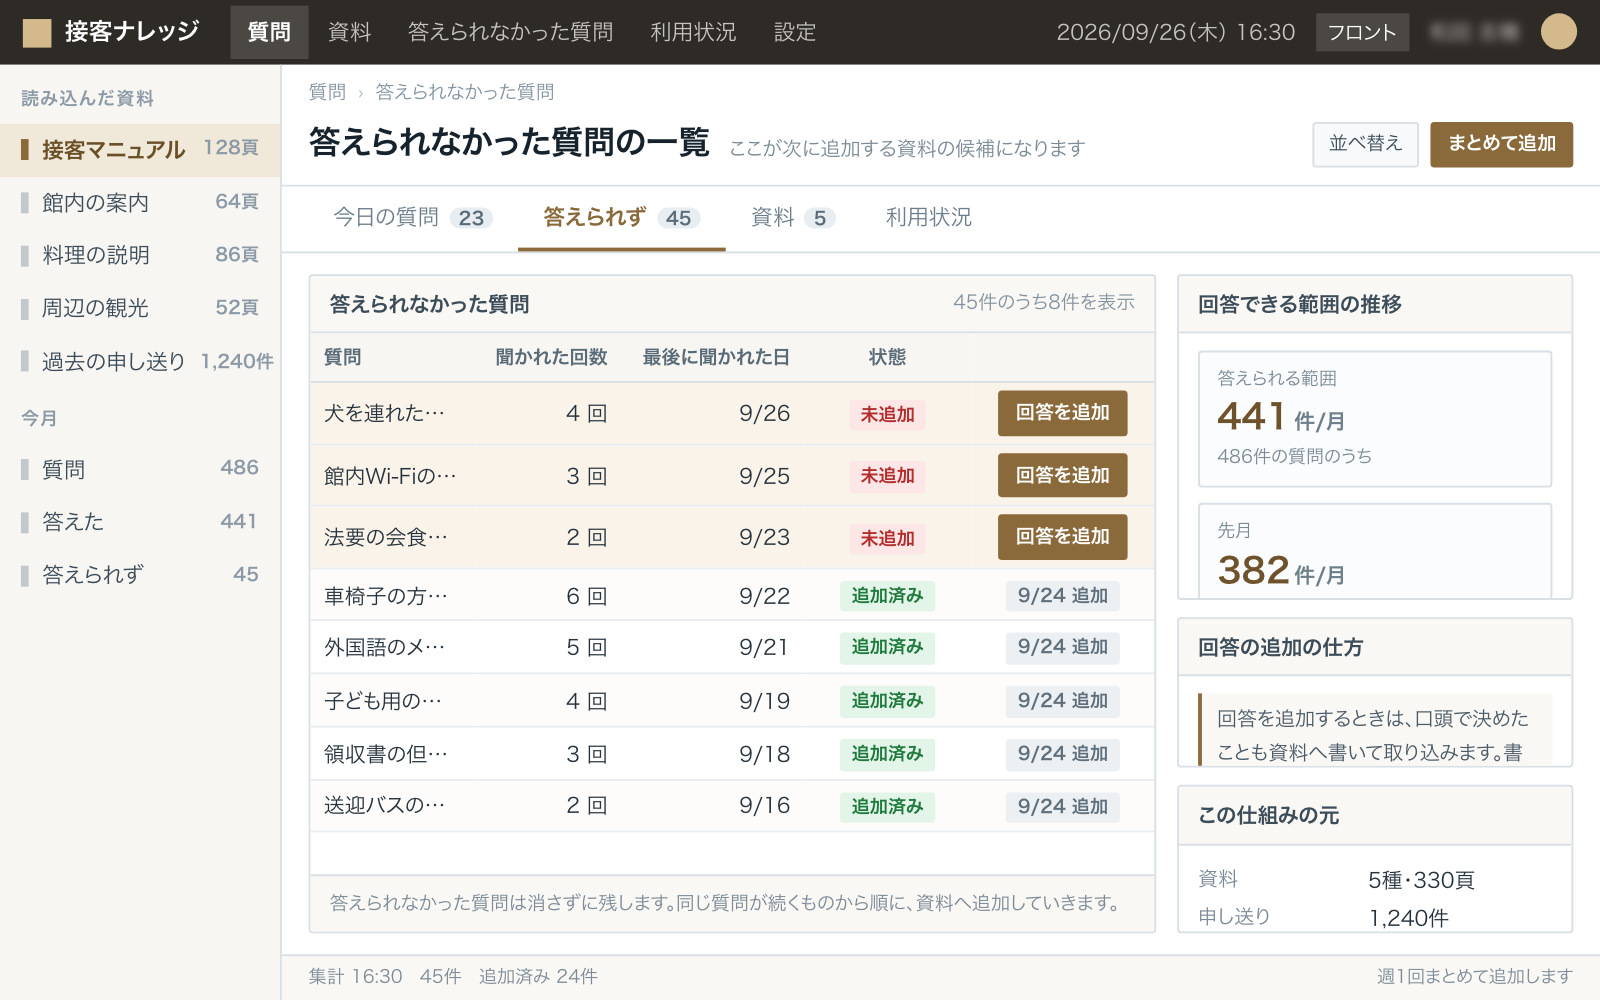This screenshot has height=1000, width=1600.
Task: Add an answer for 館内Wi-Fiの… row
Action: tap(1062, 475)
